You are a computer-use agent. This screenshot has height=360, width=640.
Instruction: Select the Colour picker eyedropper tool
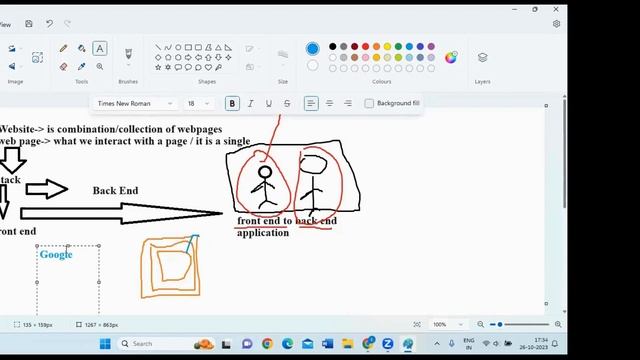(x=82, y=67)
